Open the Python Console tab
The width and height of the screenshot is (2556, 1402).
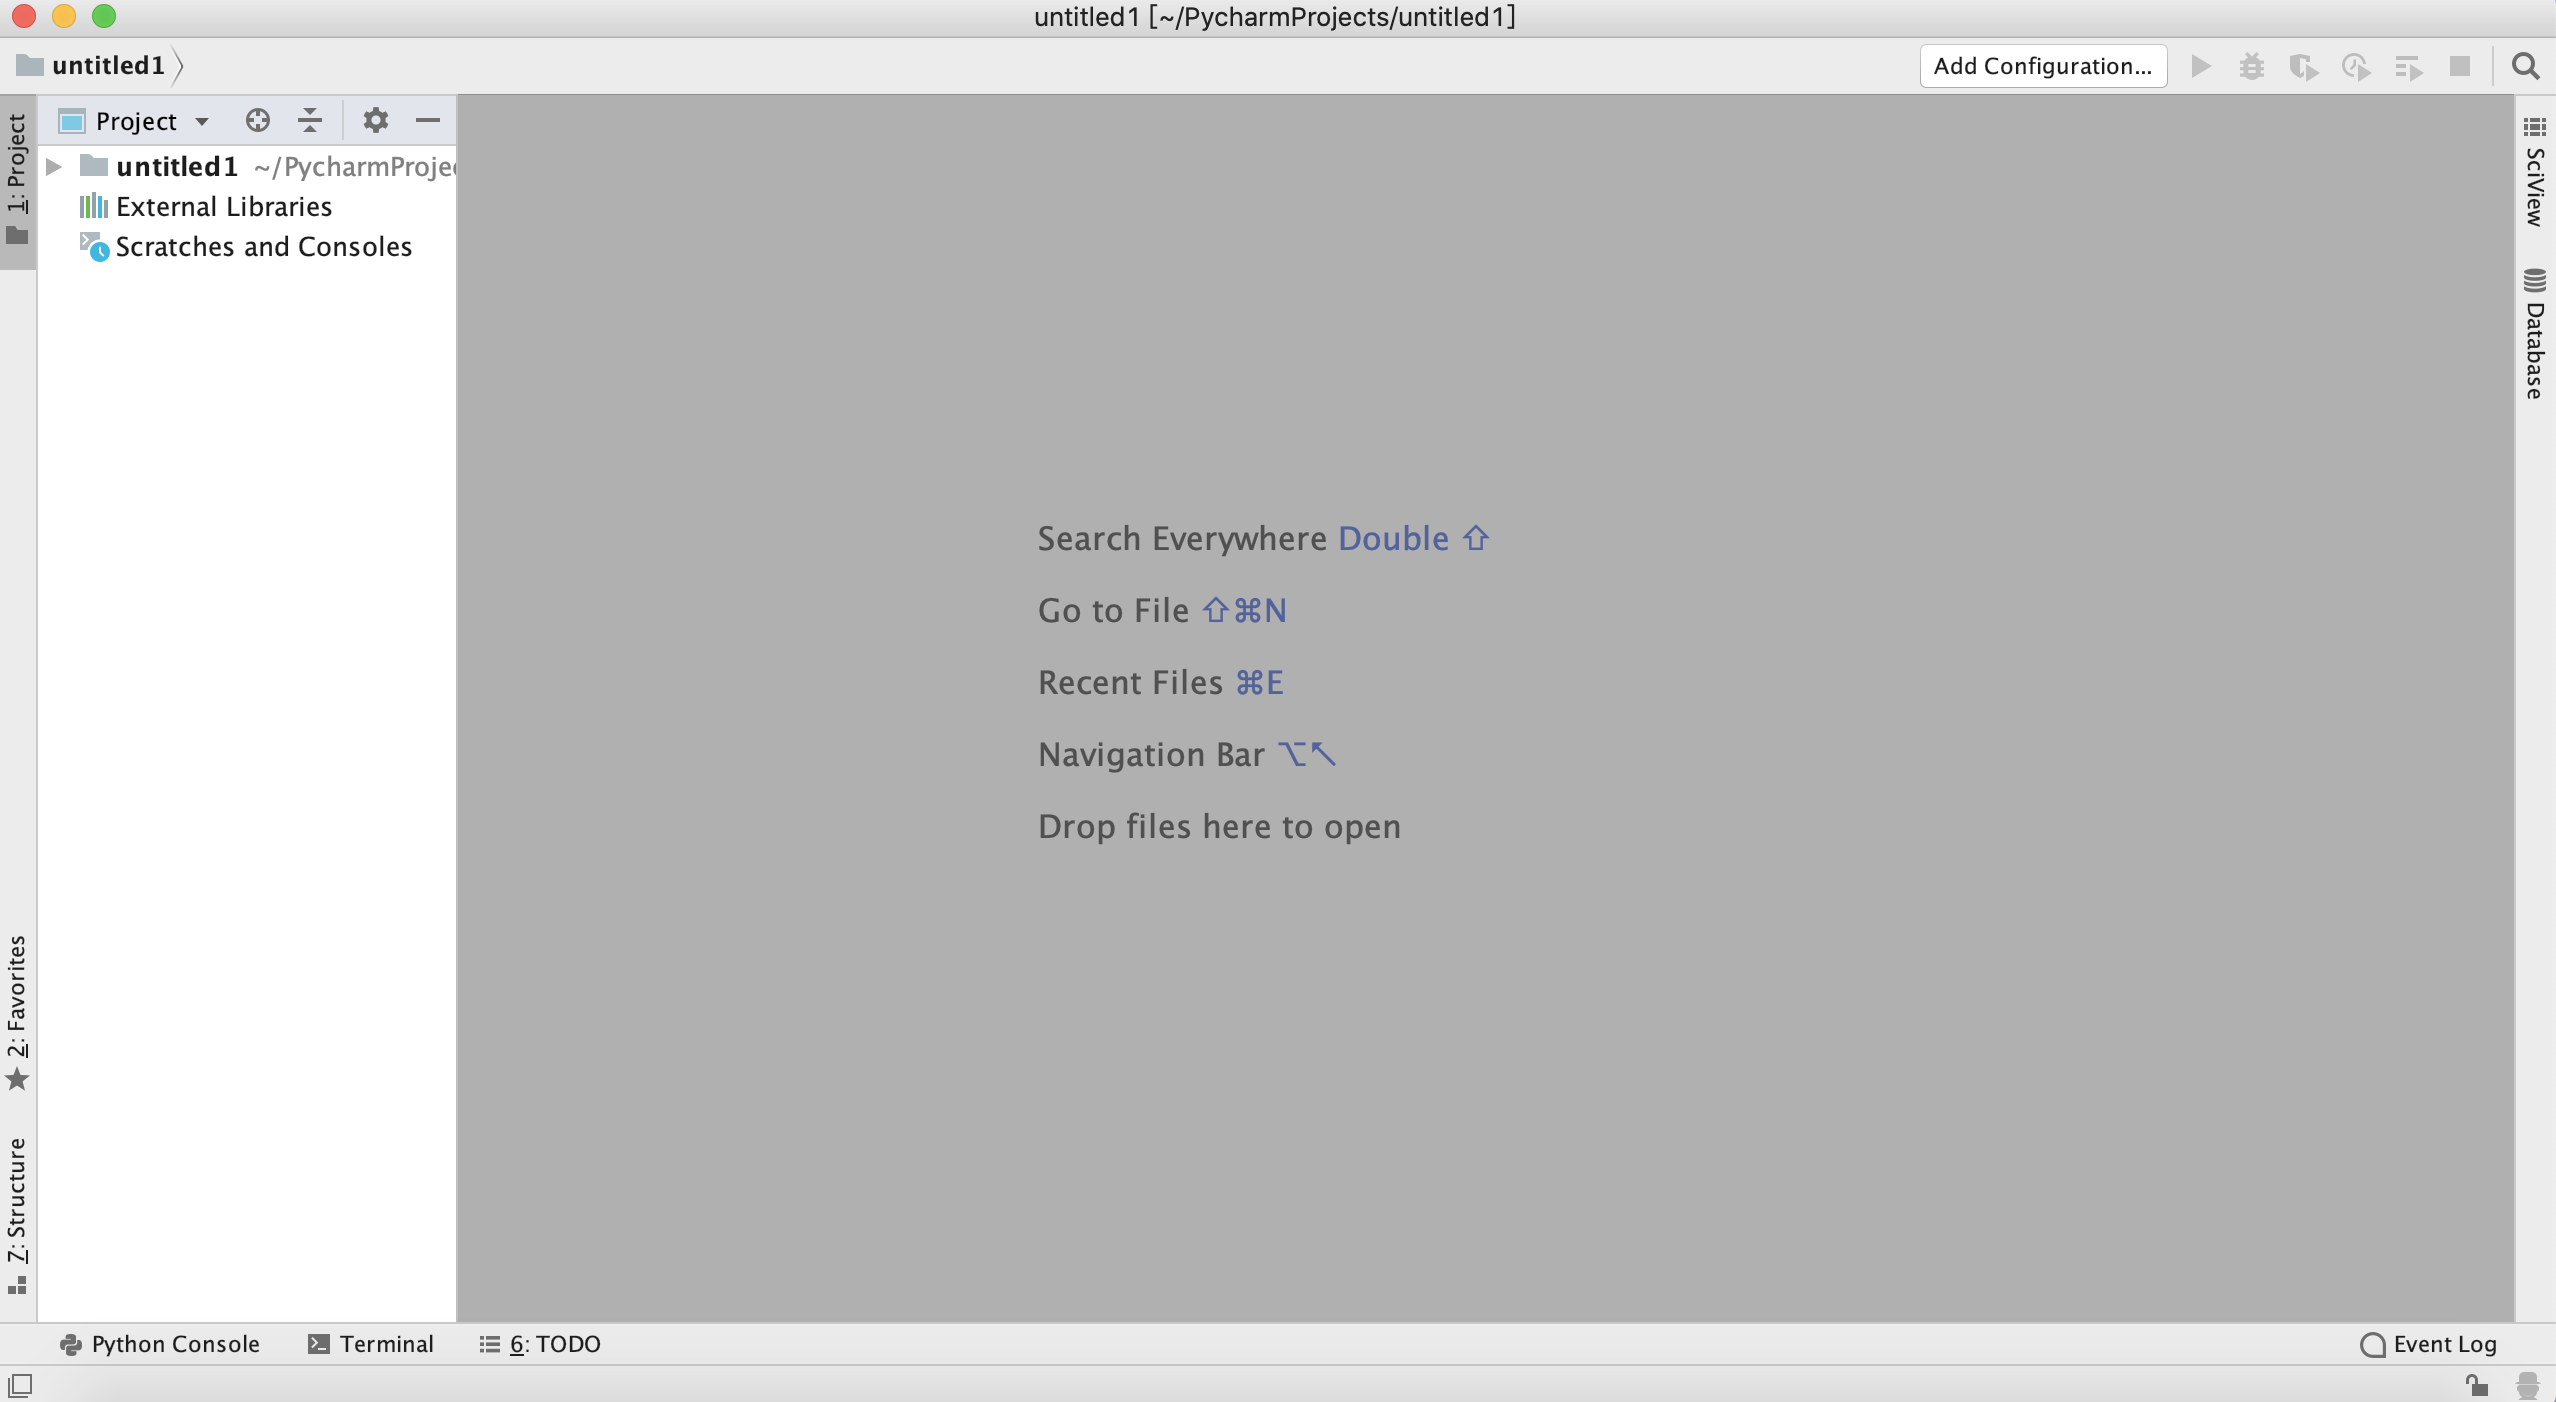click(160, 1344)
